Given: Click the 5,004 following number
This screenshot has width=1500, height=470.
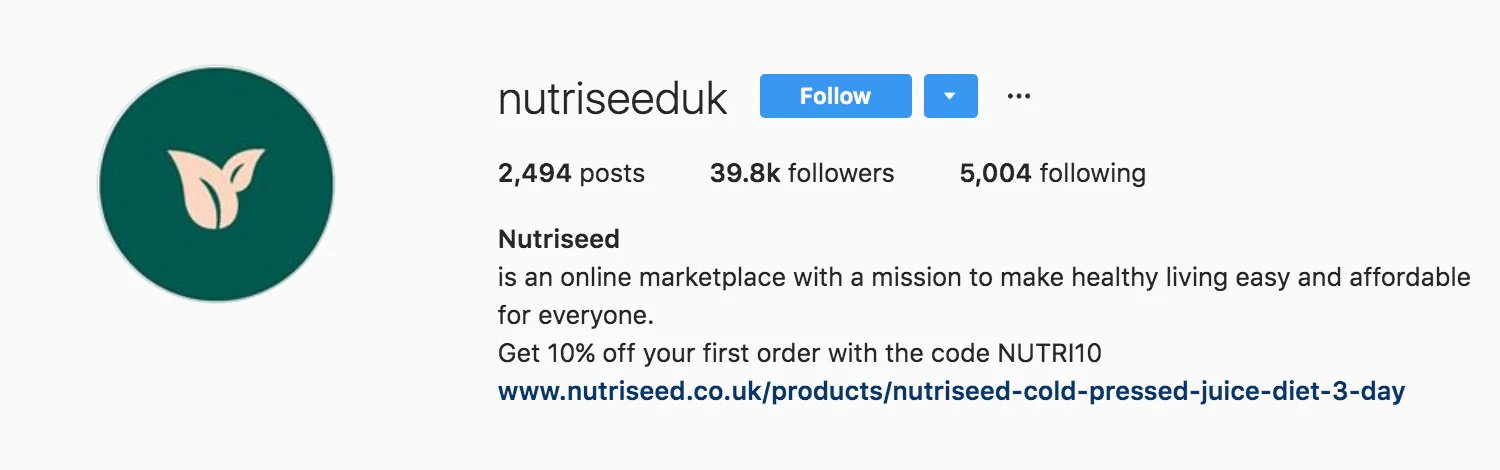Looking at the screenshot, I should (x=995, y=174).
